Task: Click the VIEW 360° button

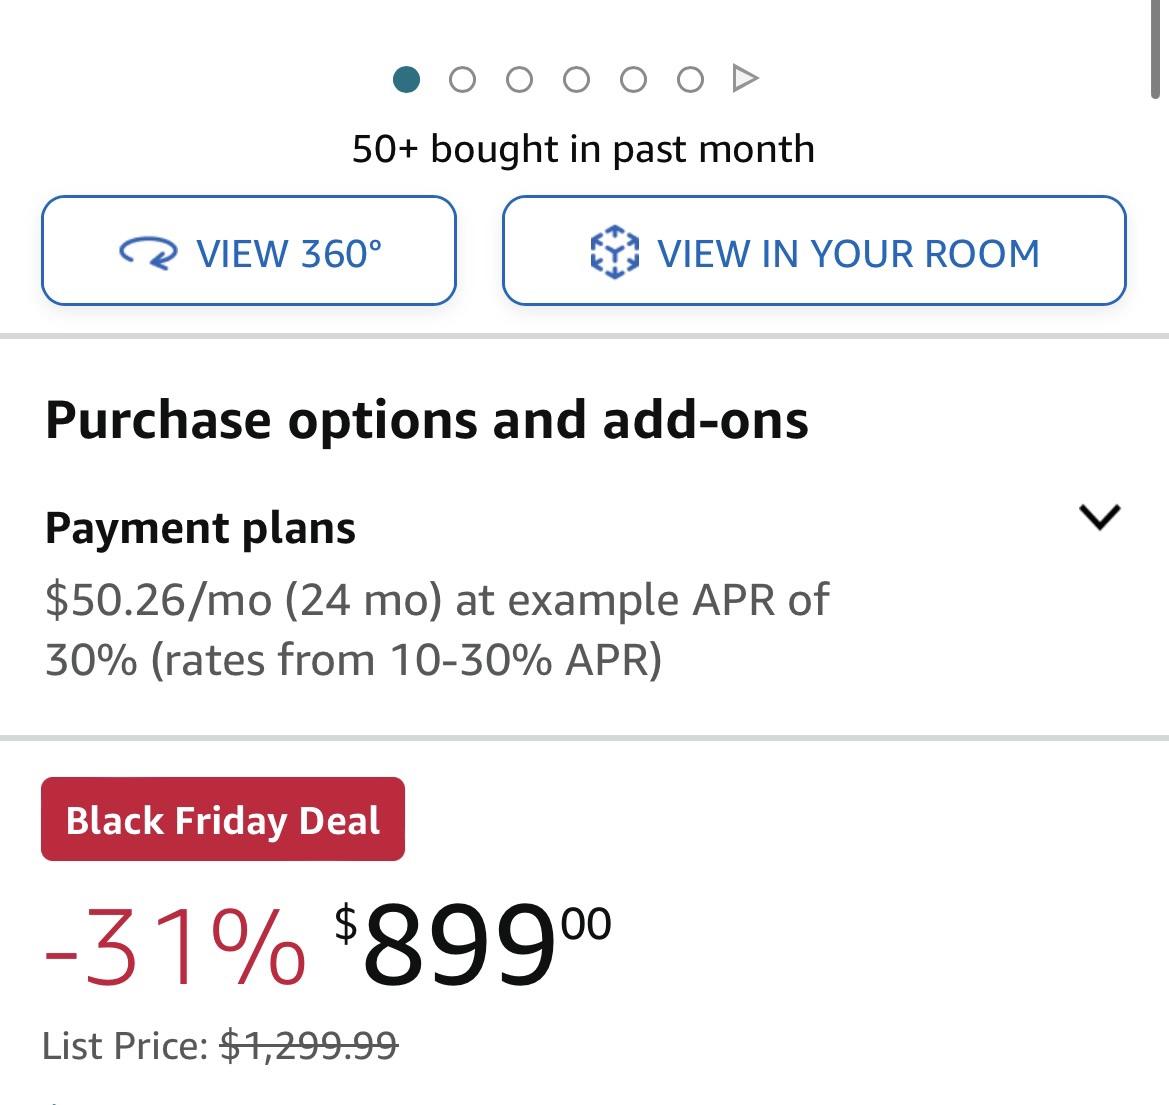Action: click(x=248, y=251)
